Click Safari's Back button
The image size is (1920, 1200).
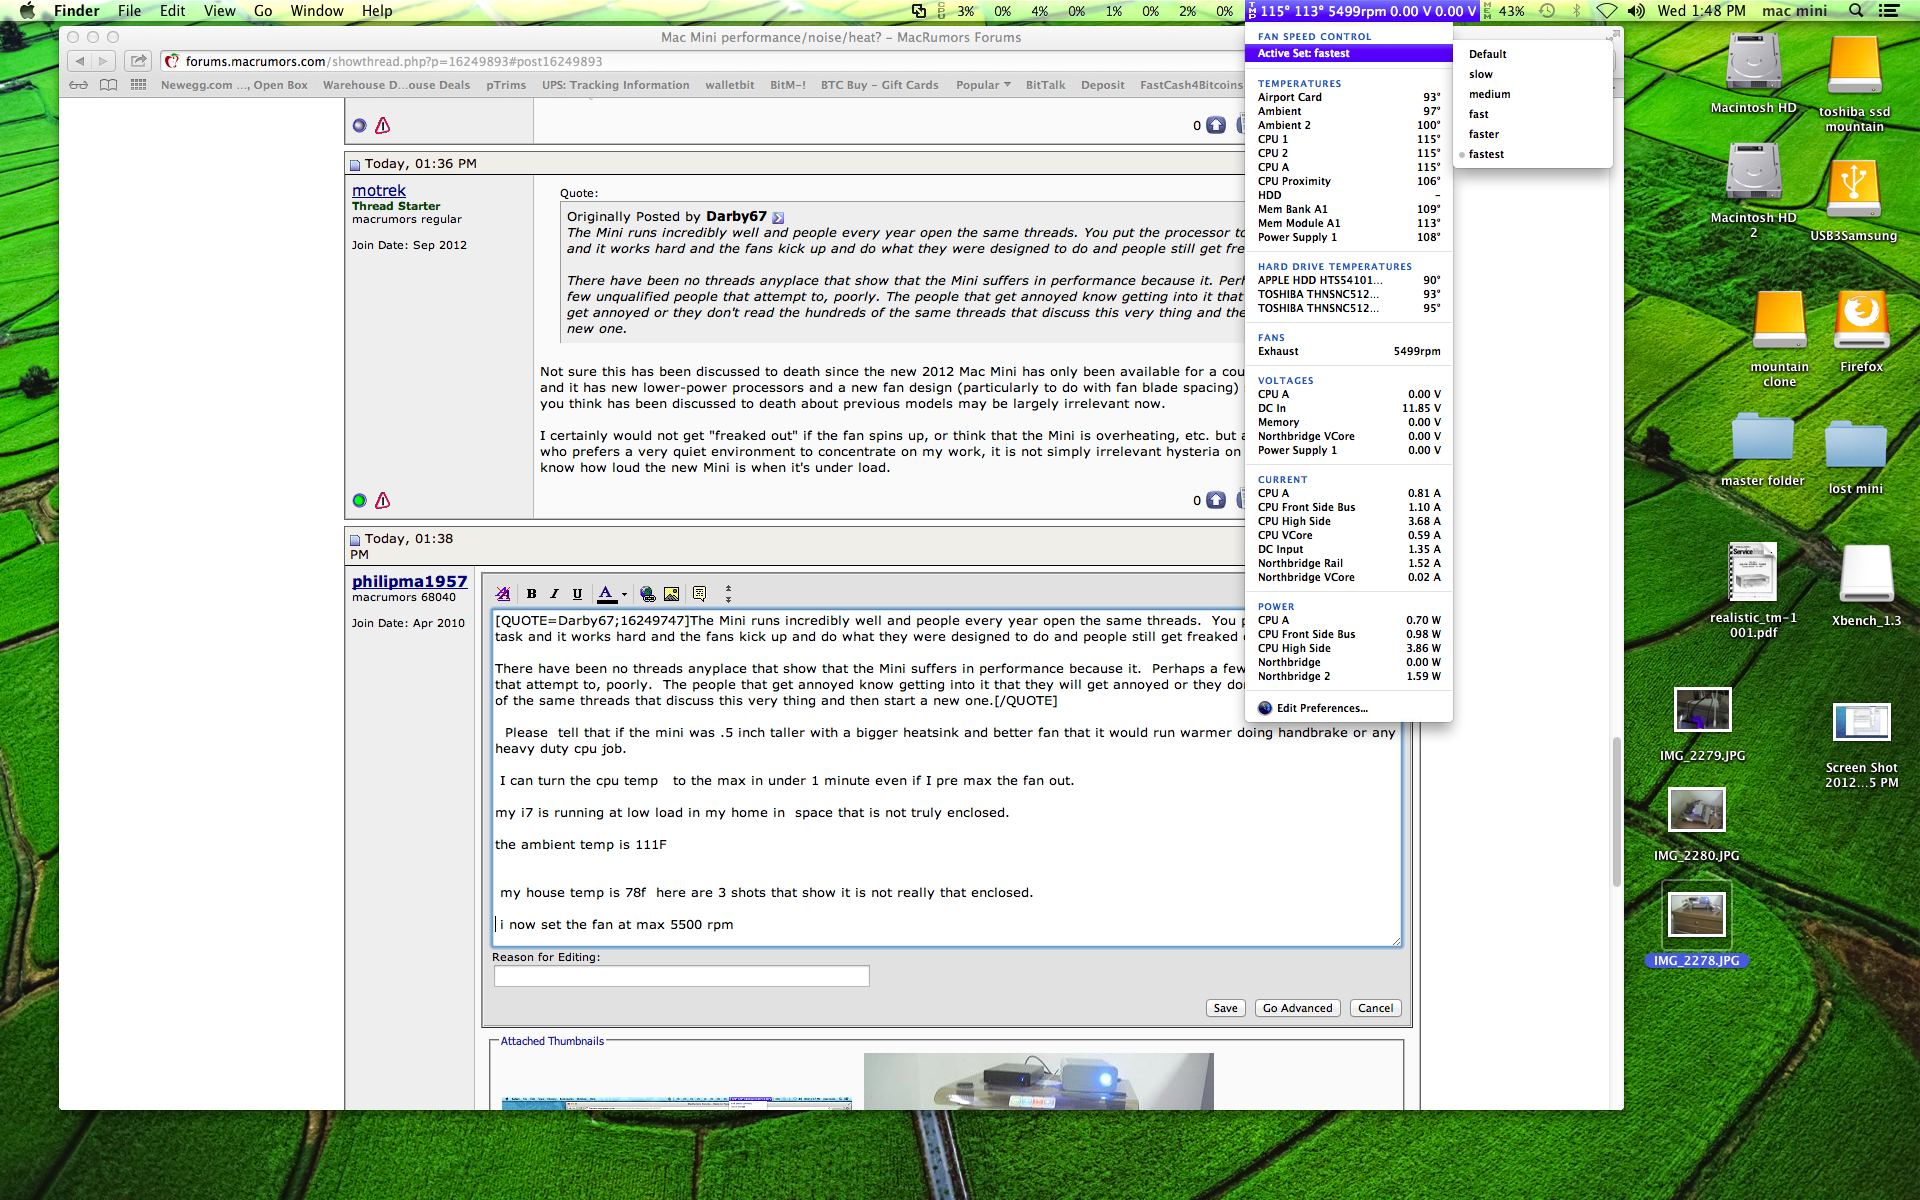[x=80, y=61]
